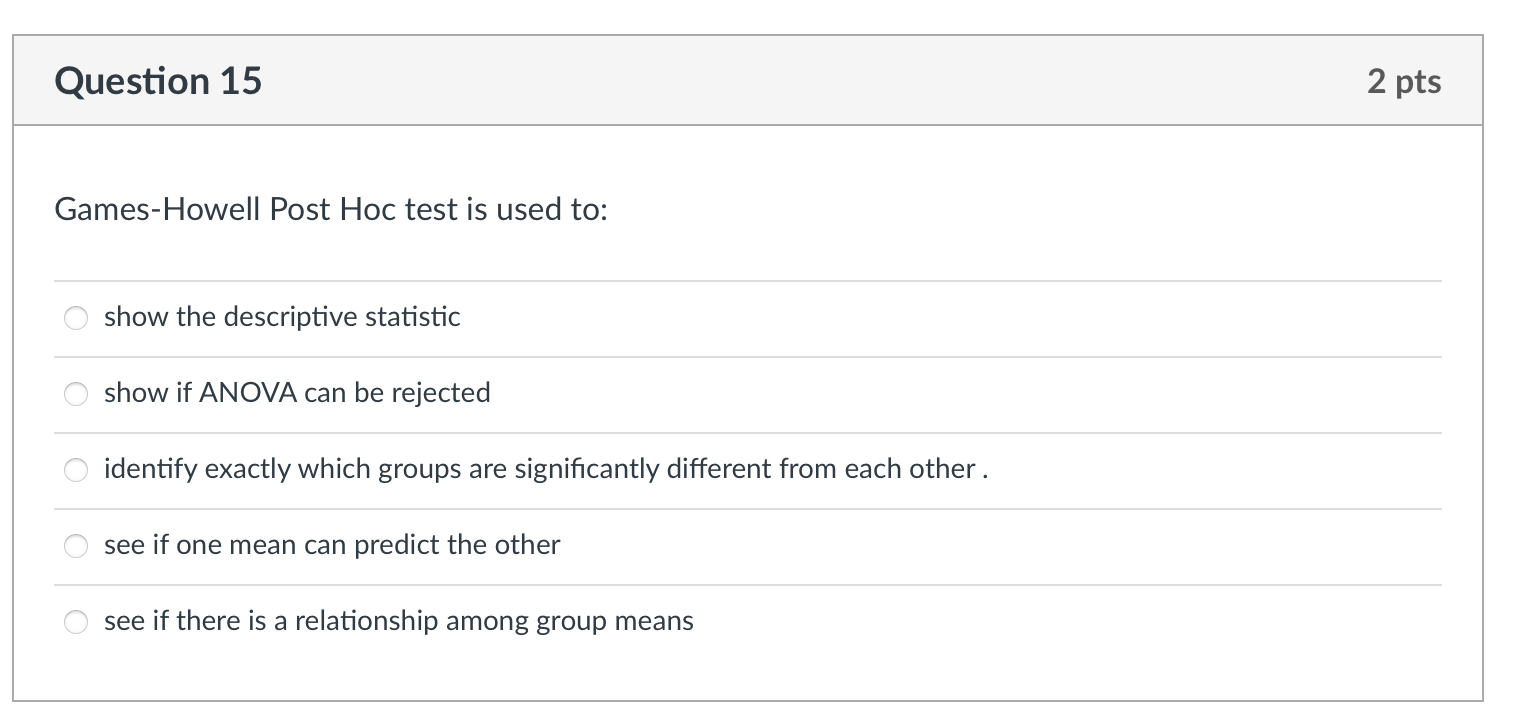Click the word "Games-Howell" in the question prompt
The image size is (1528, 720).
pyautogui.click(x=158, y=210)
